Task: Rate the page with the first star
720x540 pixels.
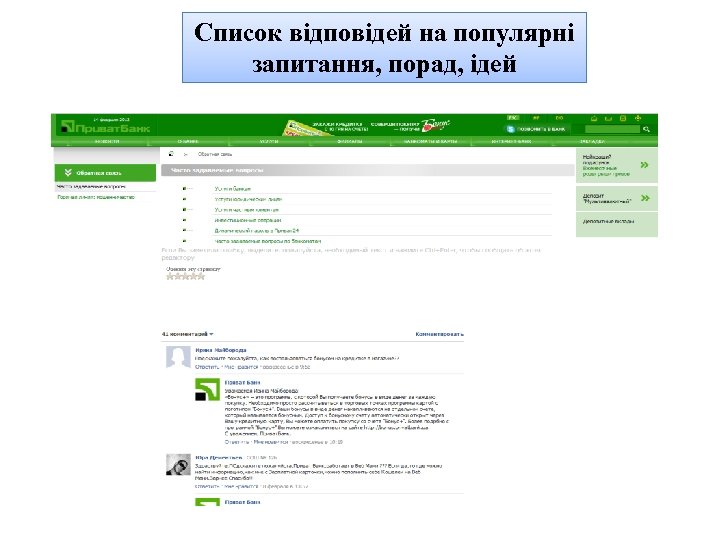Action: click(170, 276)
